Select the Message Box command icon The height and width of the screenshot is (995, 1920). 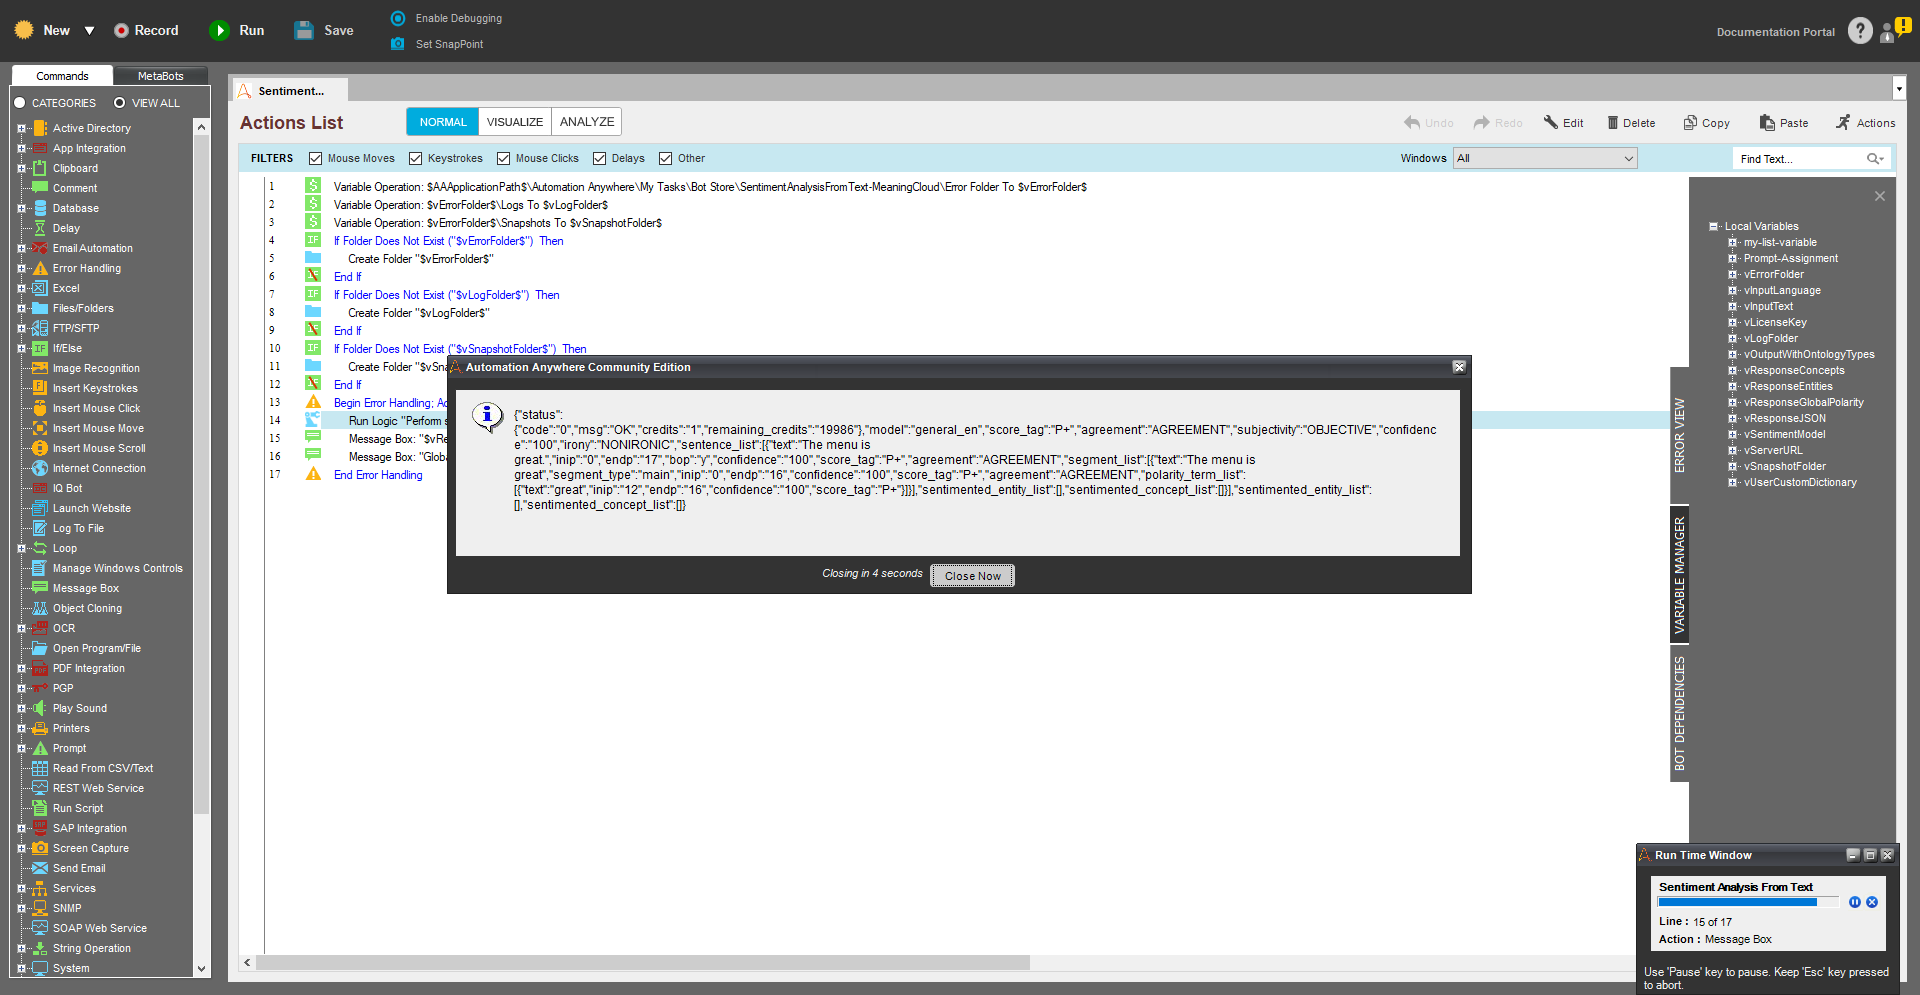click(x=40, y=588)
